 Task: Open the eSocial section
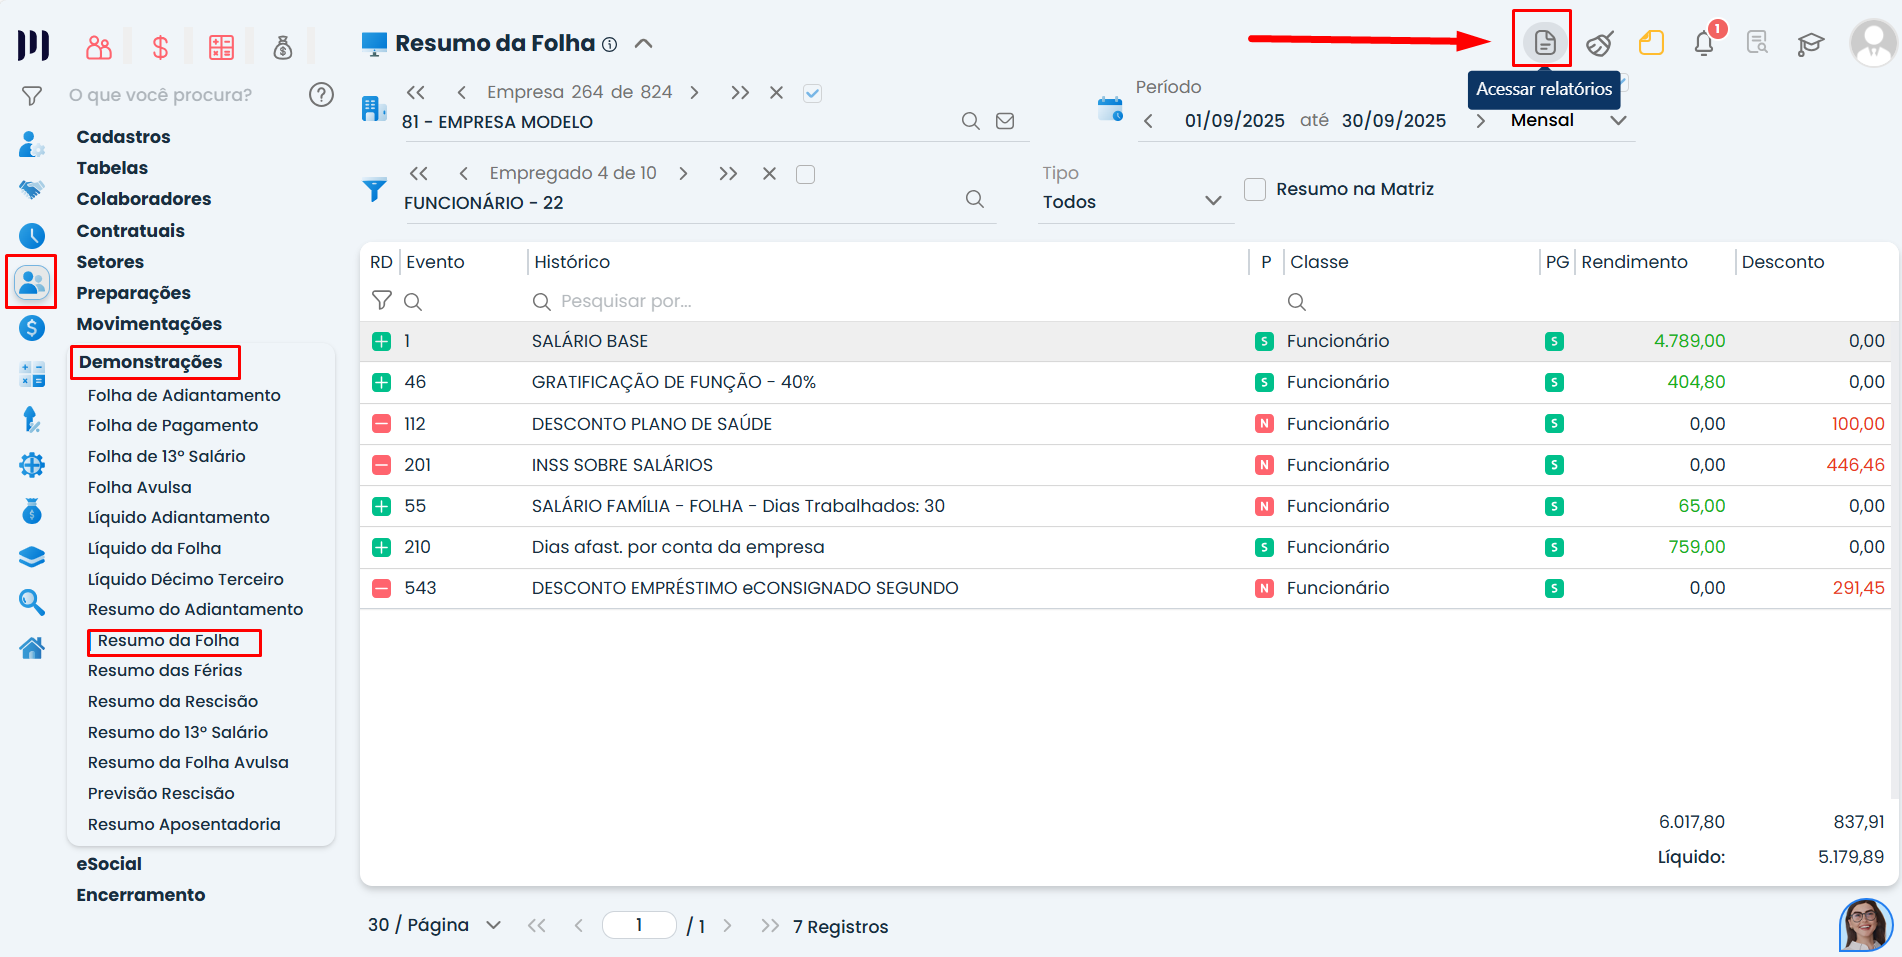coord(109,864)
